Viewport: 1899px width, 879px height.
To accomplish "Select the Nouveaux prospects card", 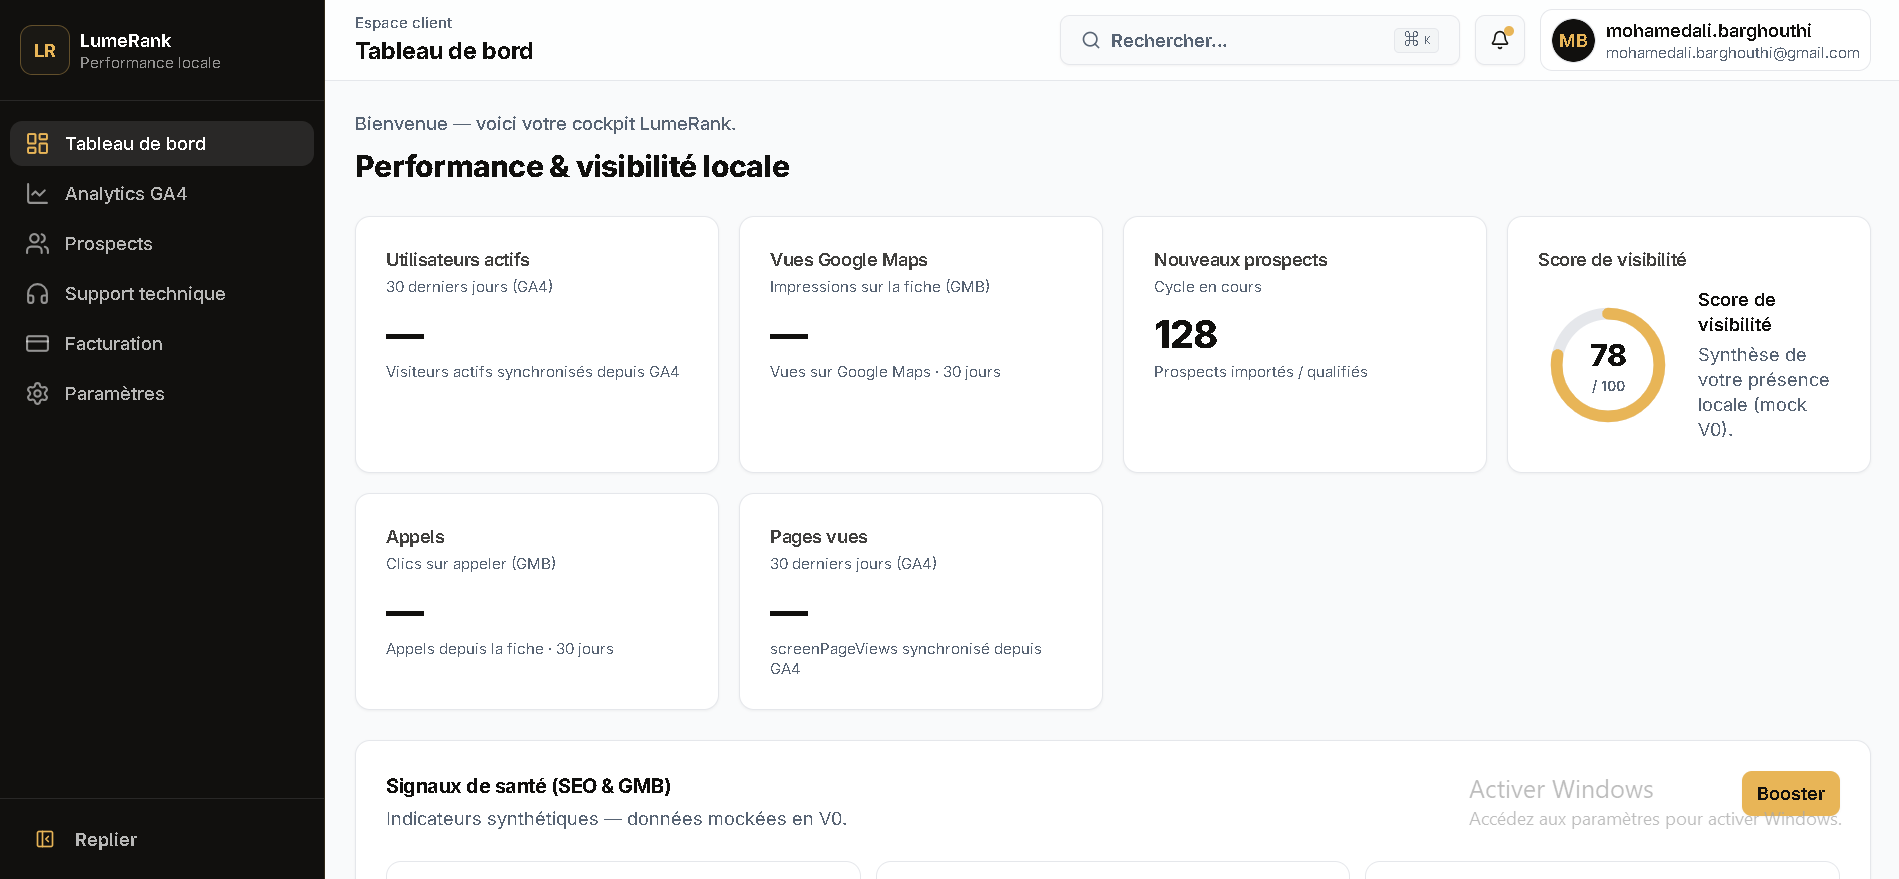I will click(1305, 344).
